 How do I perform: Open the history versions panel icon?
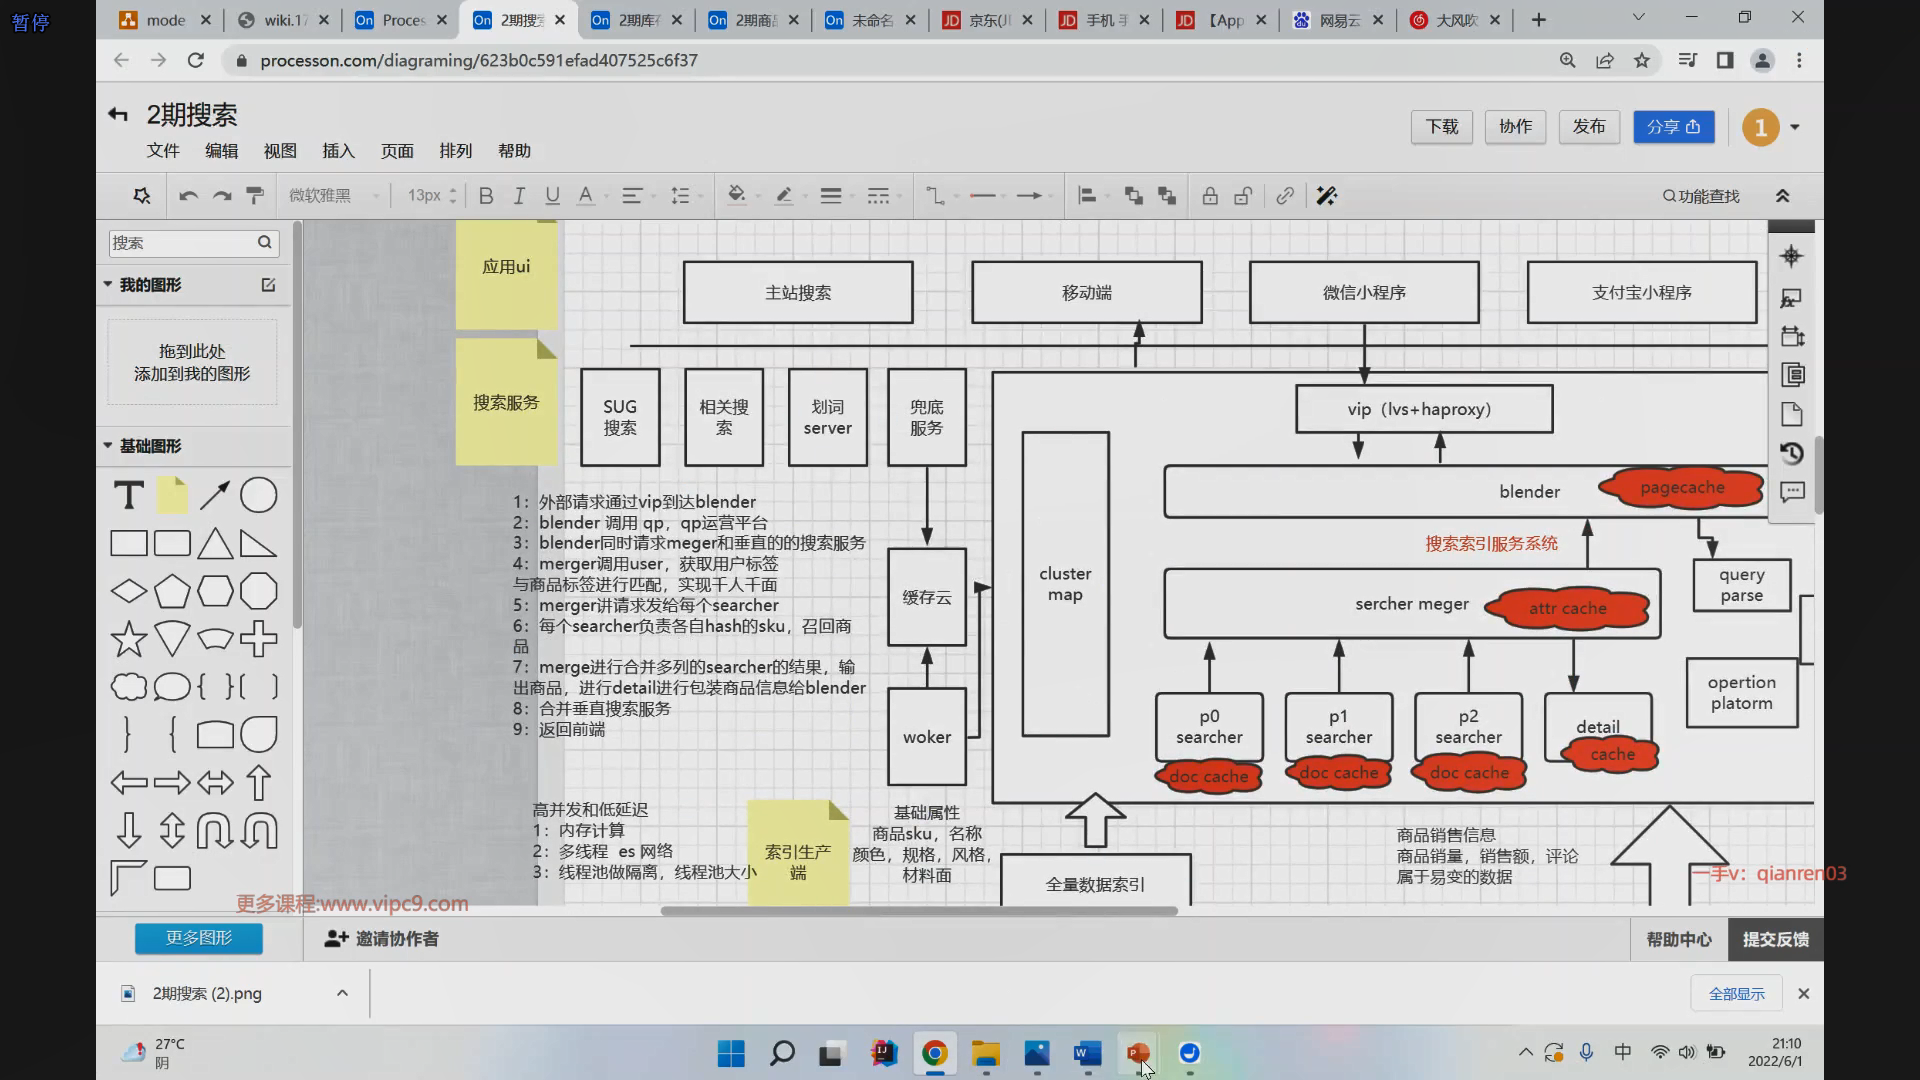tap(1792, 454)
